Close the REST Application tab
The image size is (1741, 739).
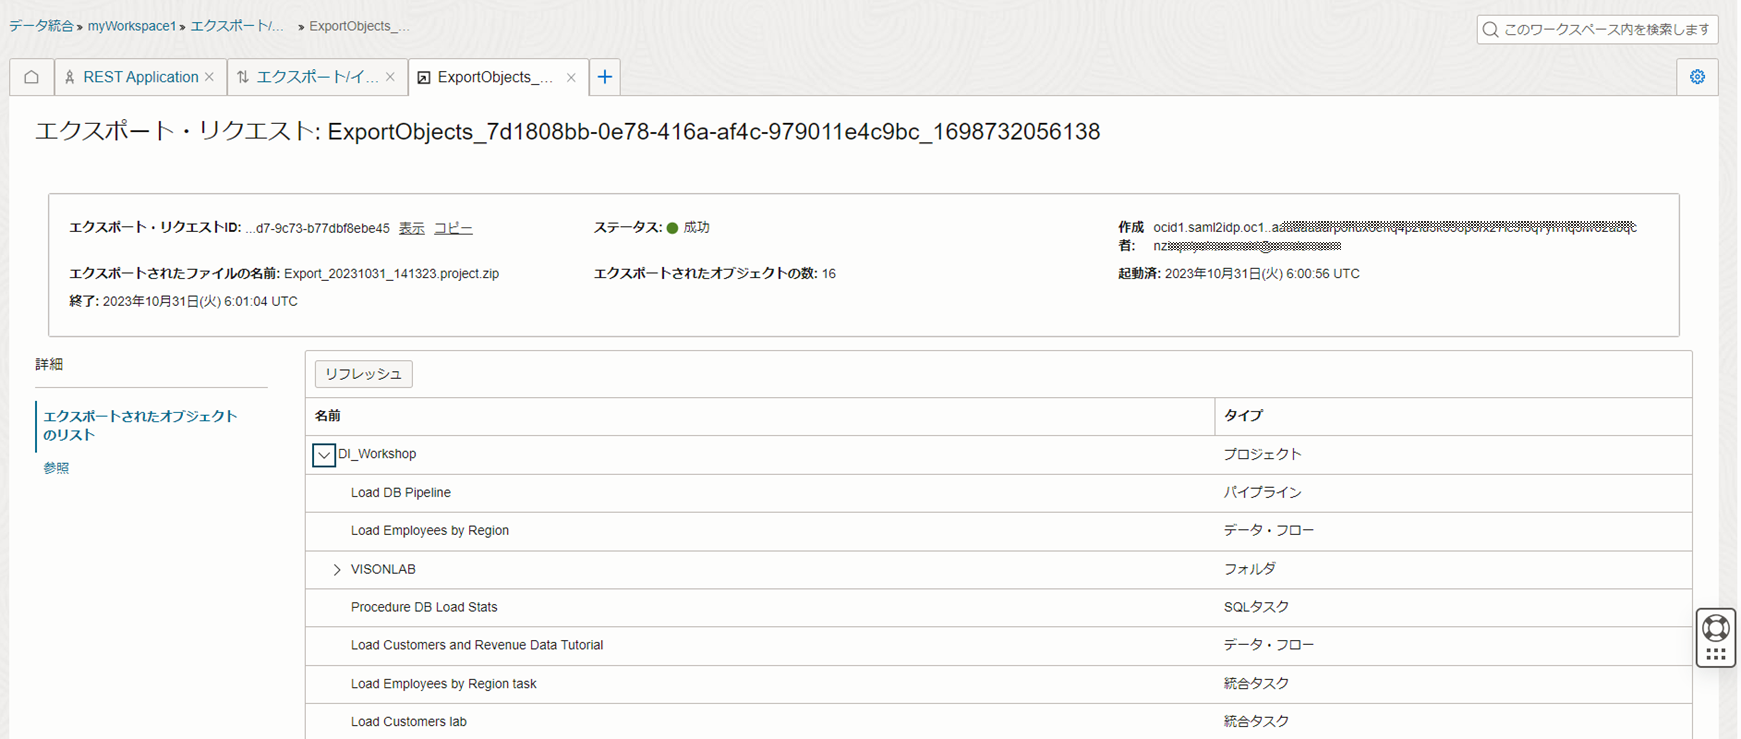tap(209, 77)
